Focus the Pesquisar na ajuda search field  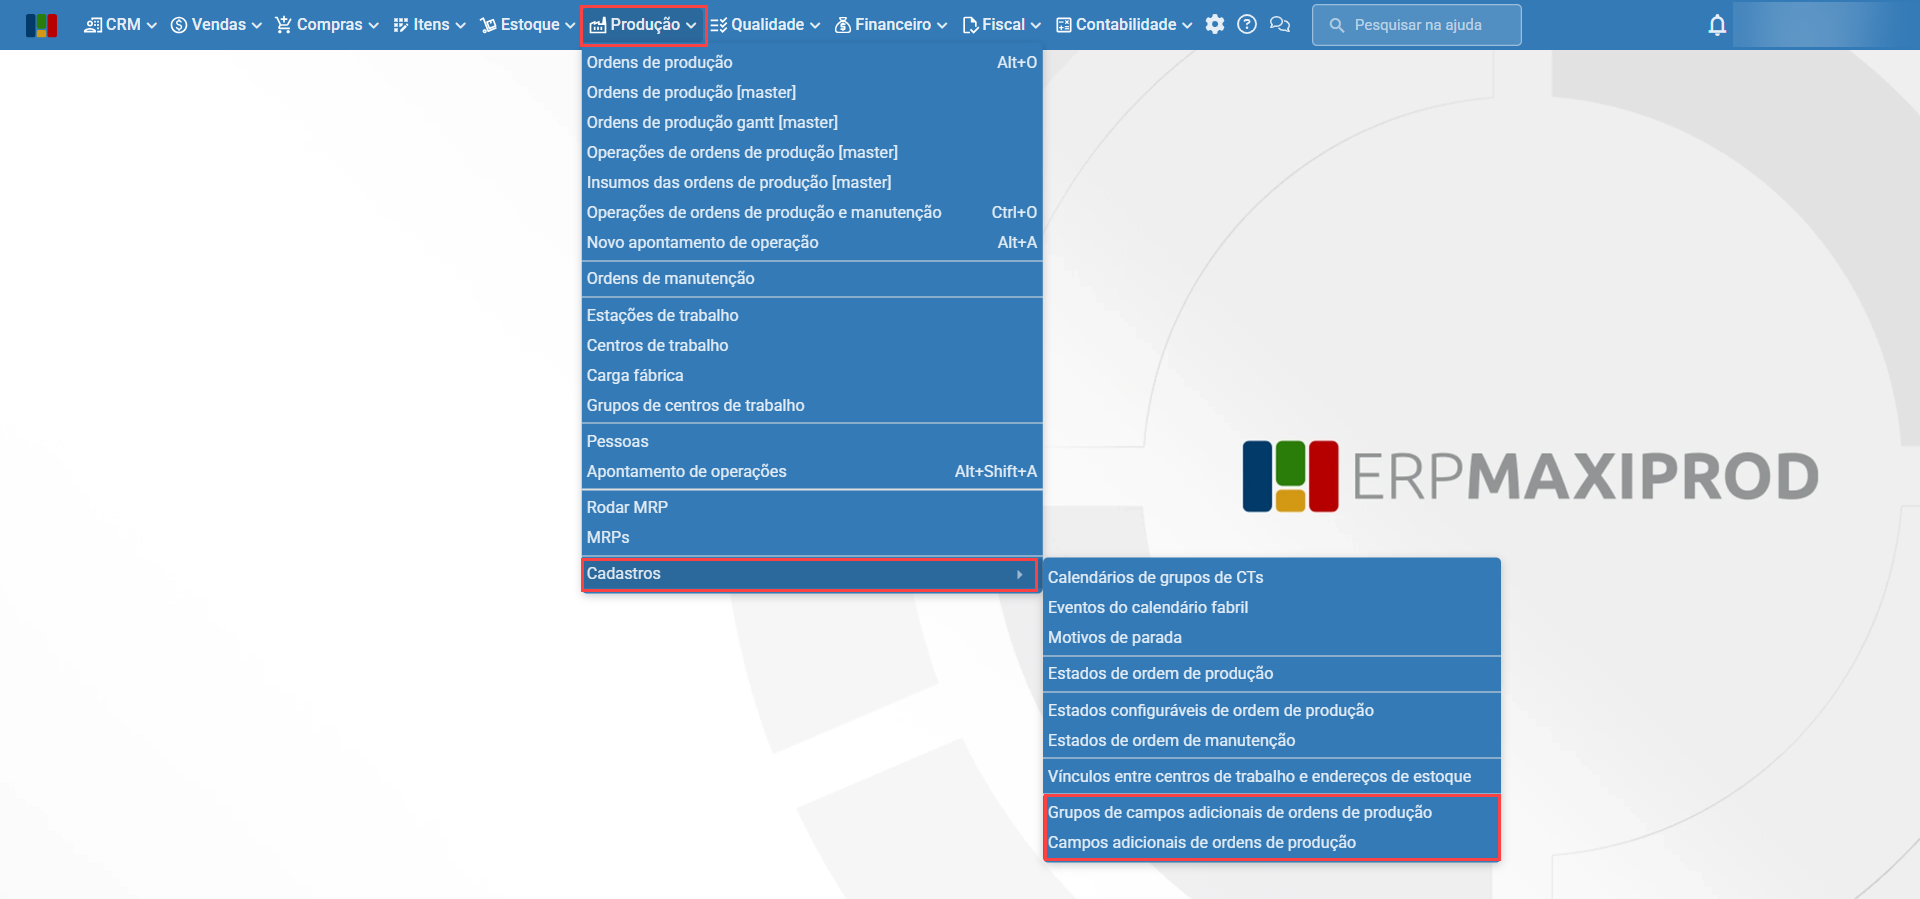pos(1417,25)
